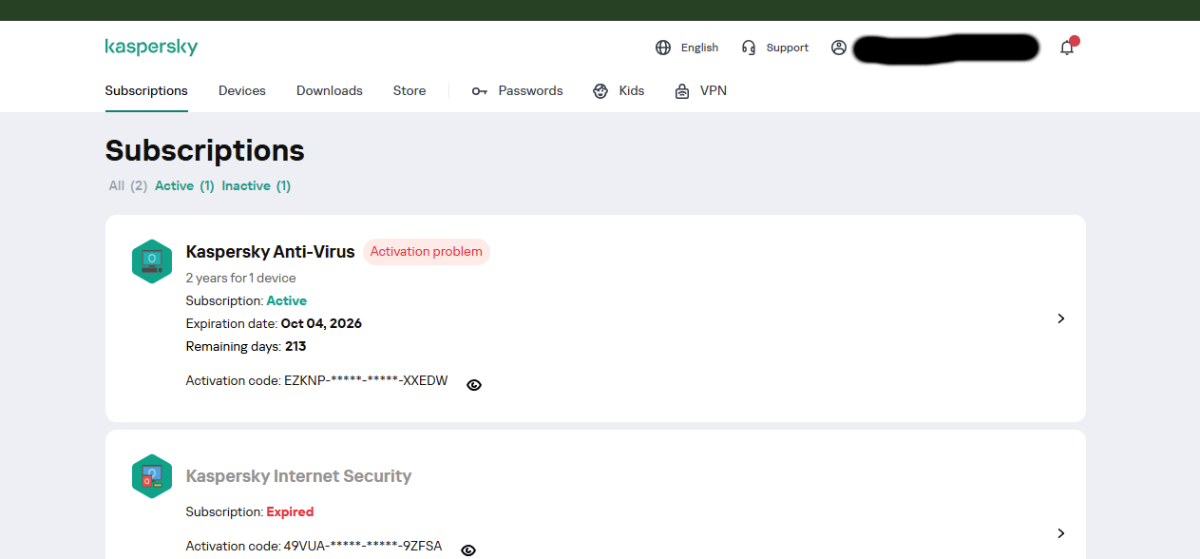Filter subscriptions by Inactive
The height and width of the screenshot is (559, 1200).
(x=256, y=186)
